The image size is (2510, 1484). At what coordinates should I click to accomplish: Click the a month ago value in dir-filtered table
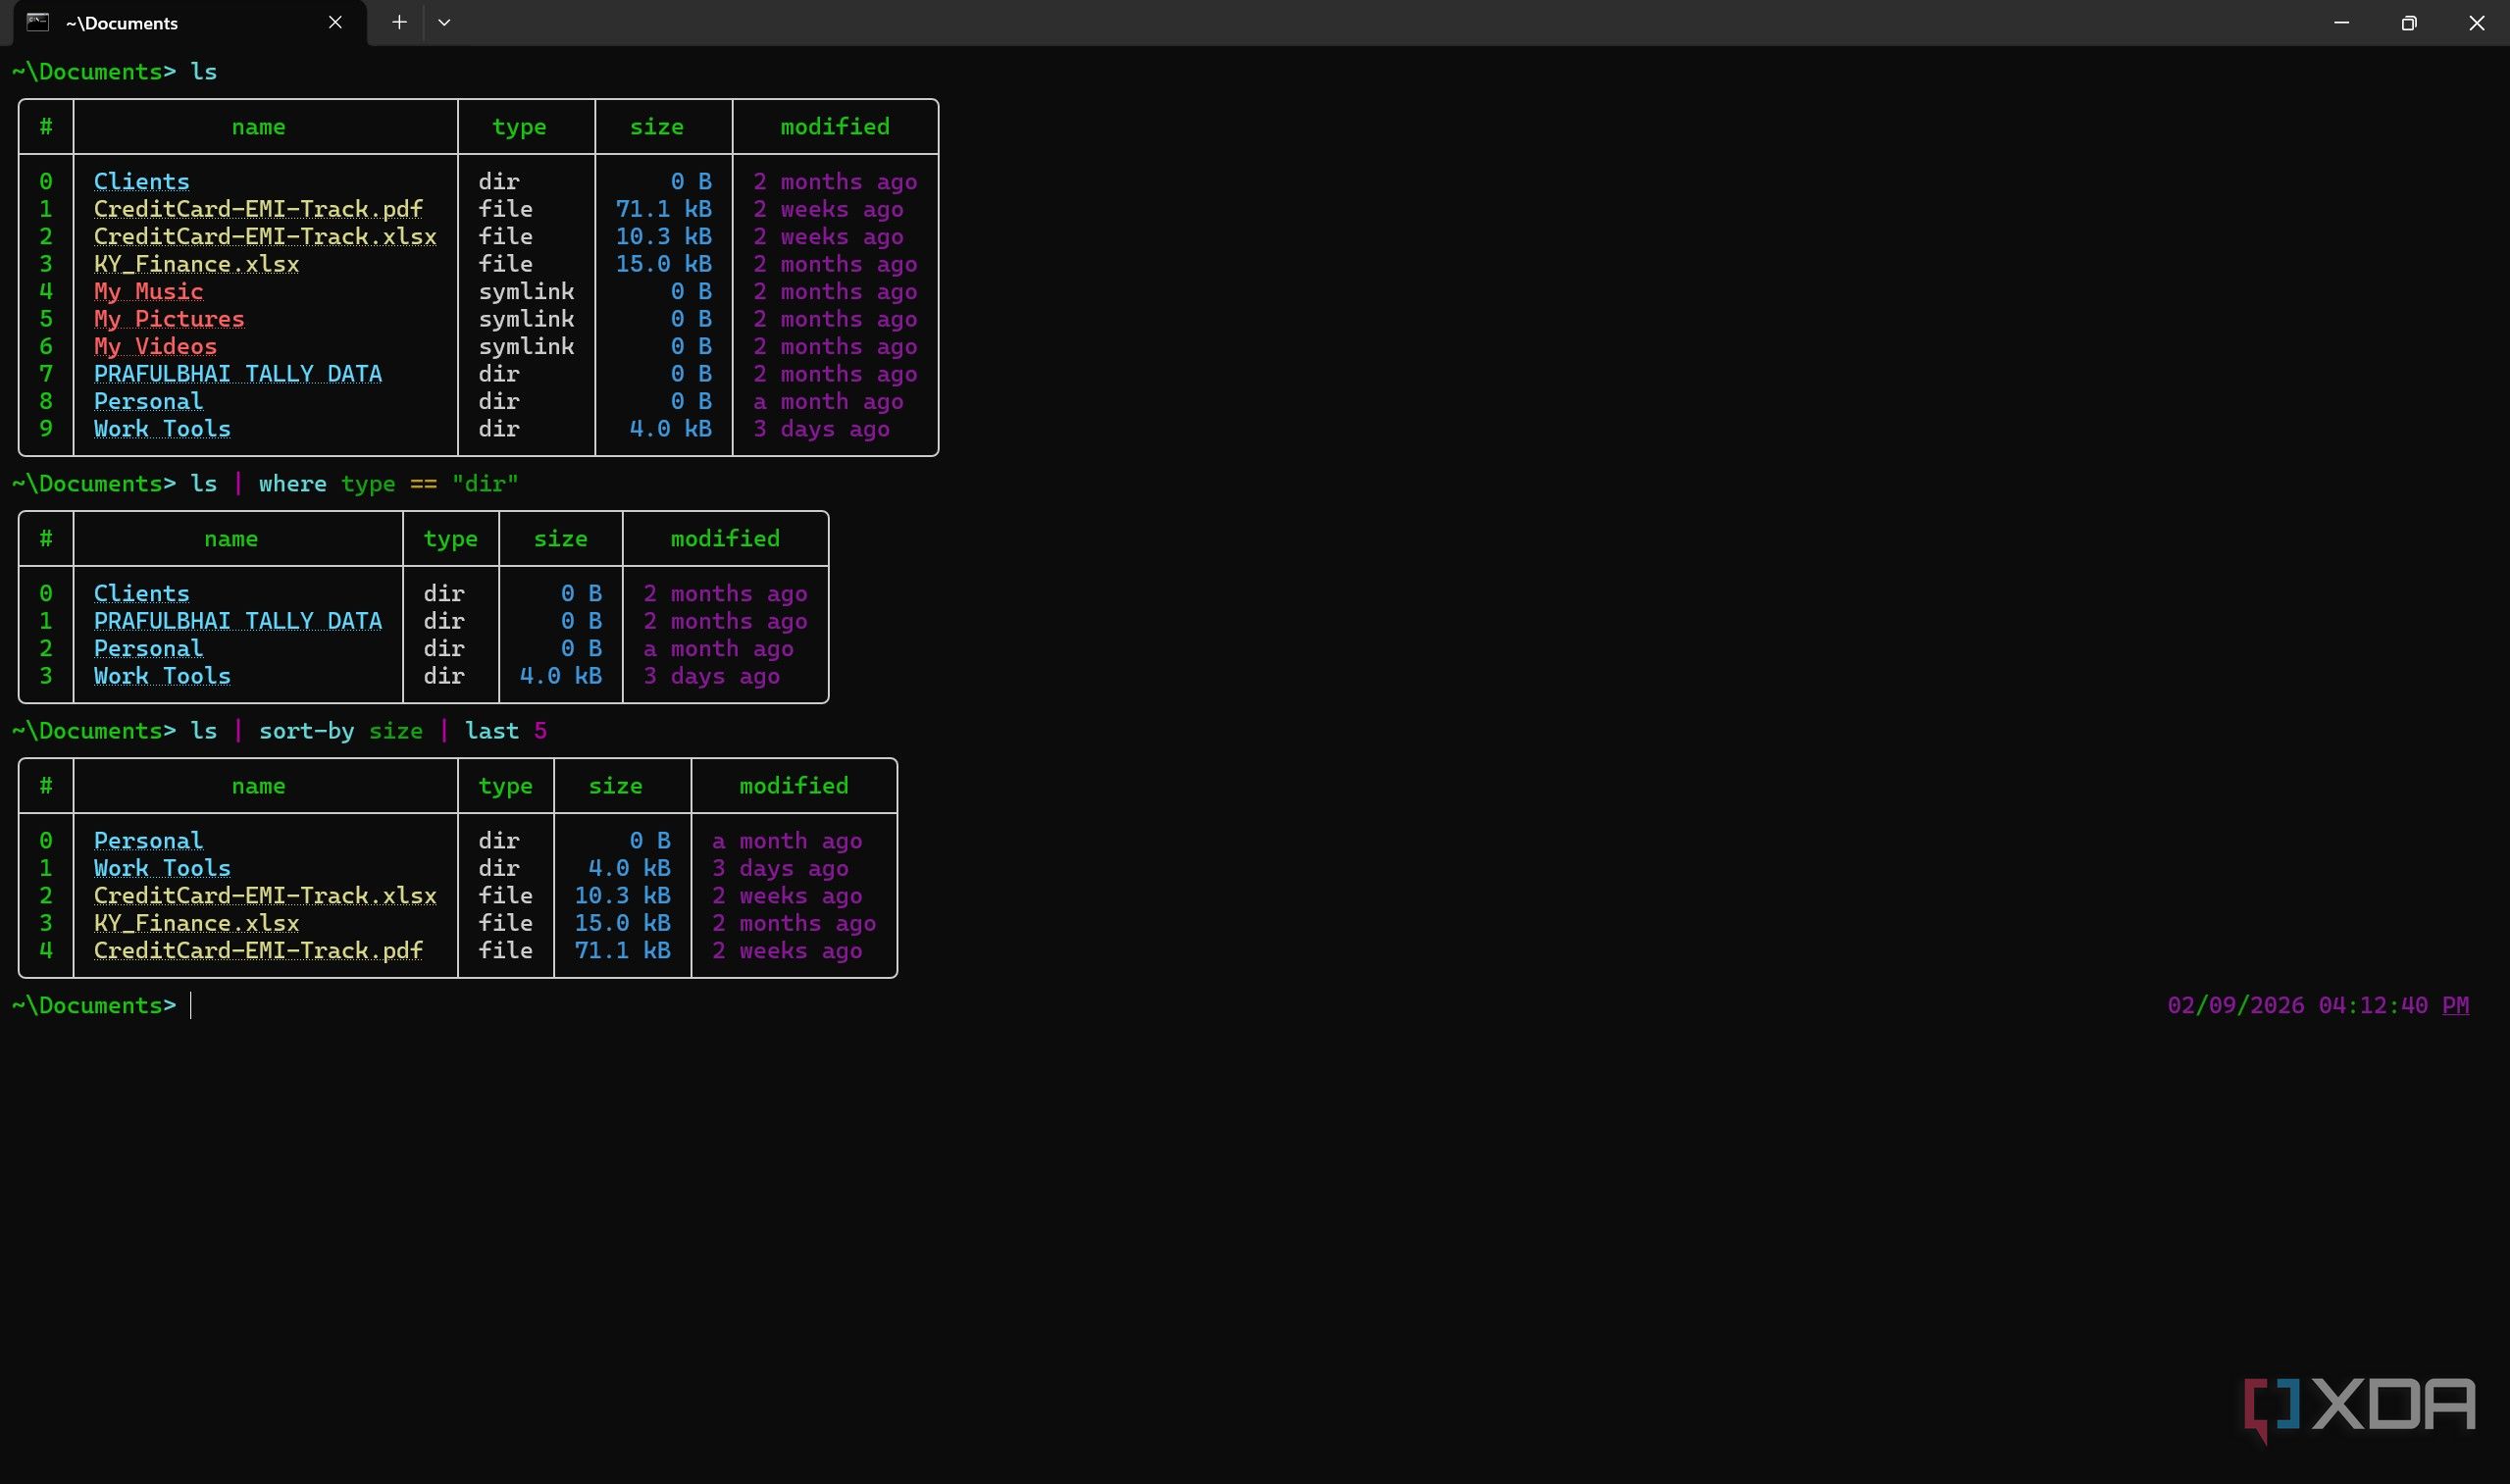[718, 648]
